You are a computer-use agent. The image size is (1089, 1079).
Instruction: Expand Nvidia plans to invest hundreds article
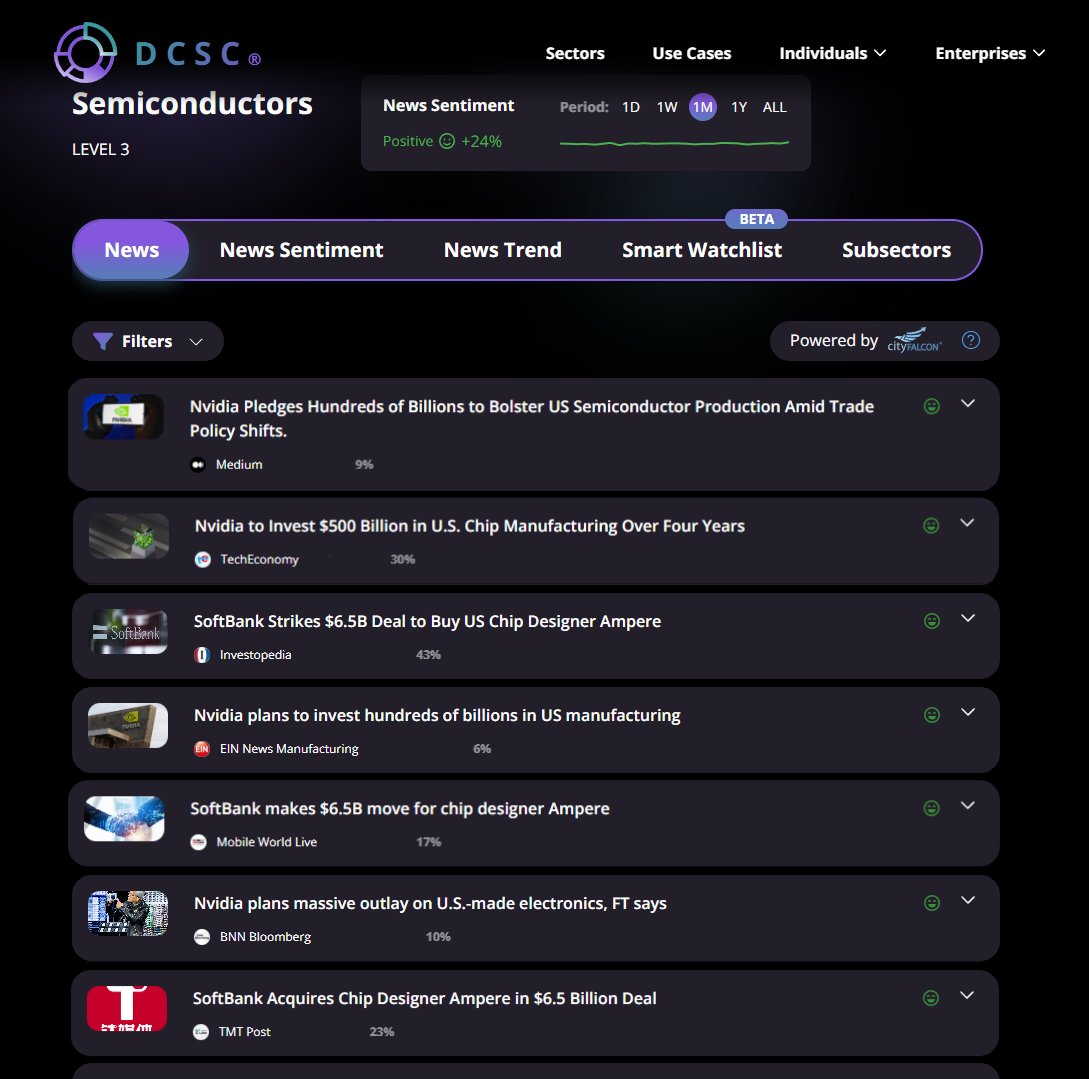(967, 712)
